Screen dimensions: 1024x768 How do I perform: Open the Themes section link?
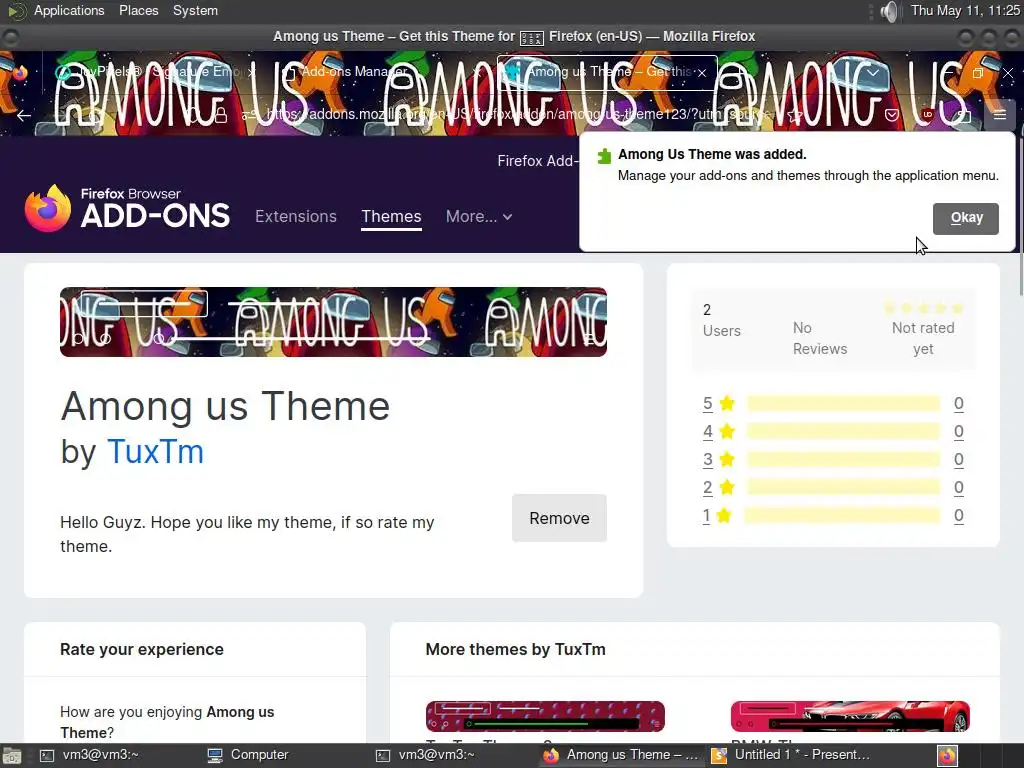pyautogui.click(x=391, y=216)
